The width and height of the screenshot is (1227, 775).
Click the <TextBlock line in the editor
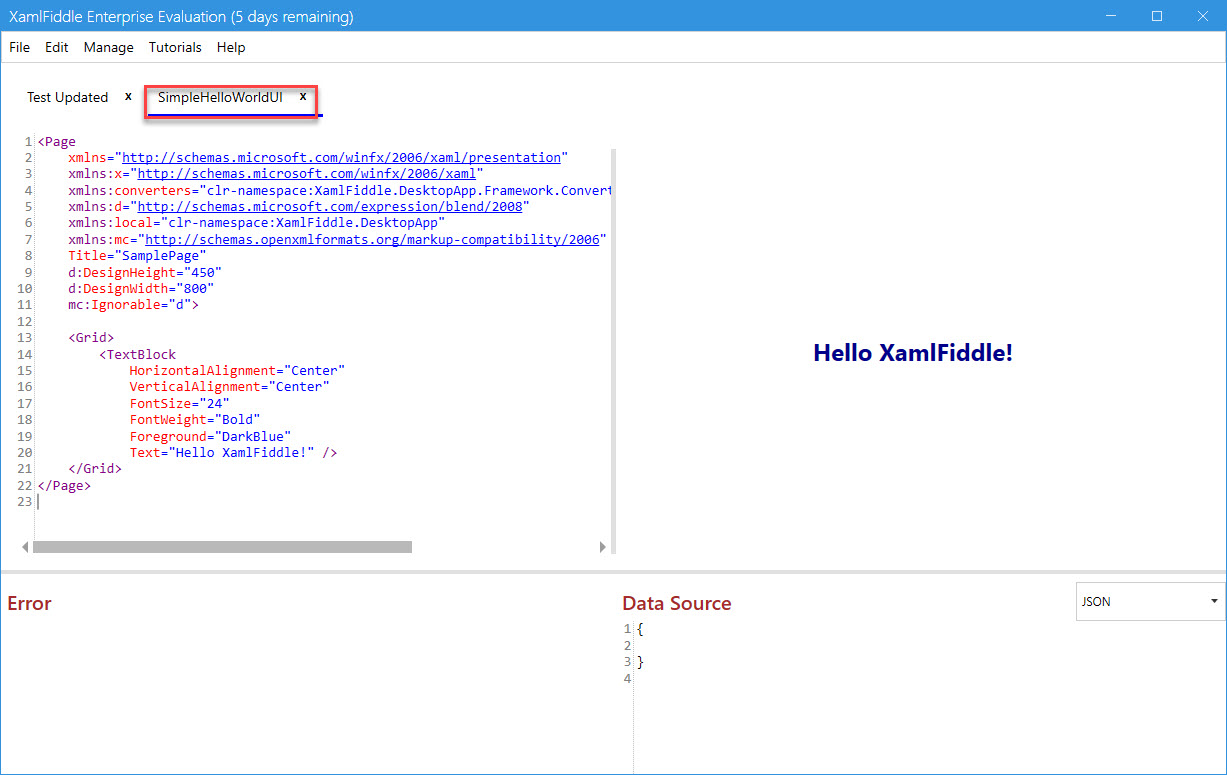[x=137, y=354]
